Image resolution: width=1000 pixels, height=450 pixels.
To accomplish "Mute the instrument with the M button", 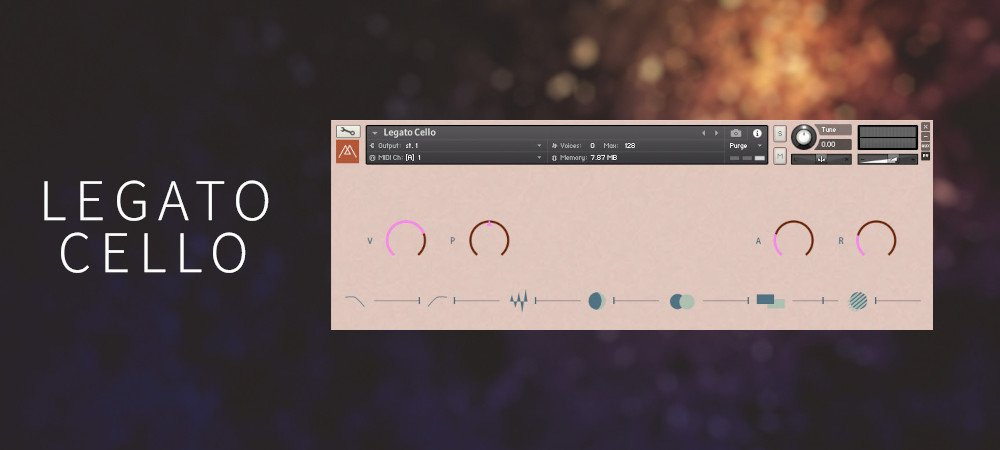I will 780,156.
